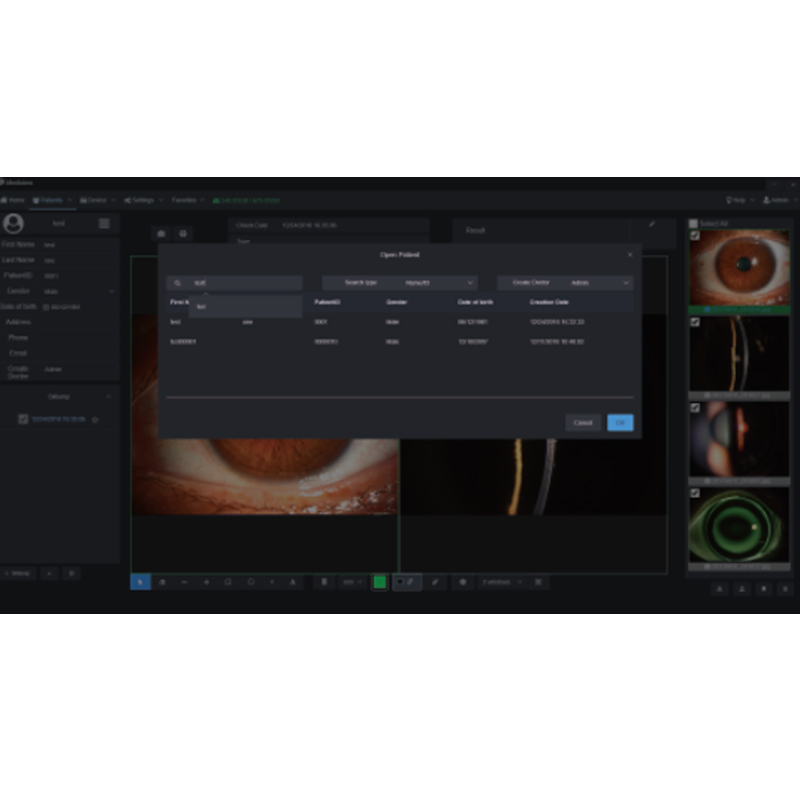Select the arrow pointer annotation tool
The image size is (800, 800).
(x=142, y=581)
